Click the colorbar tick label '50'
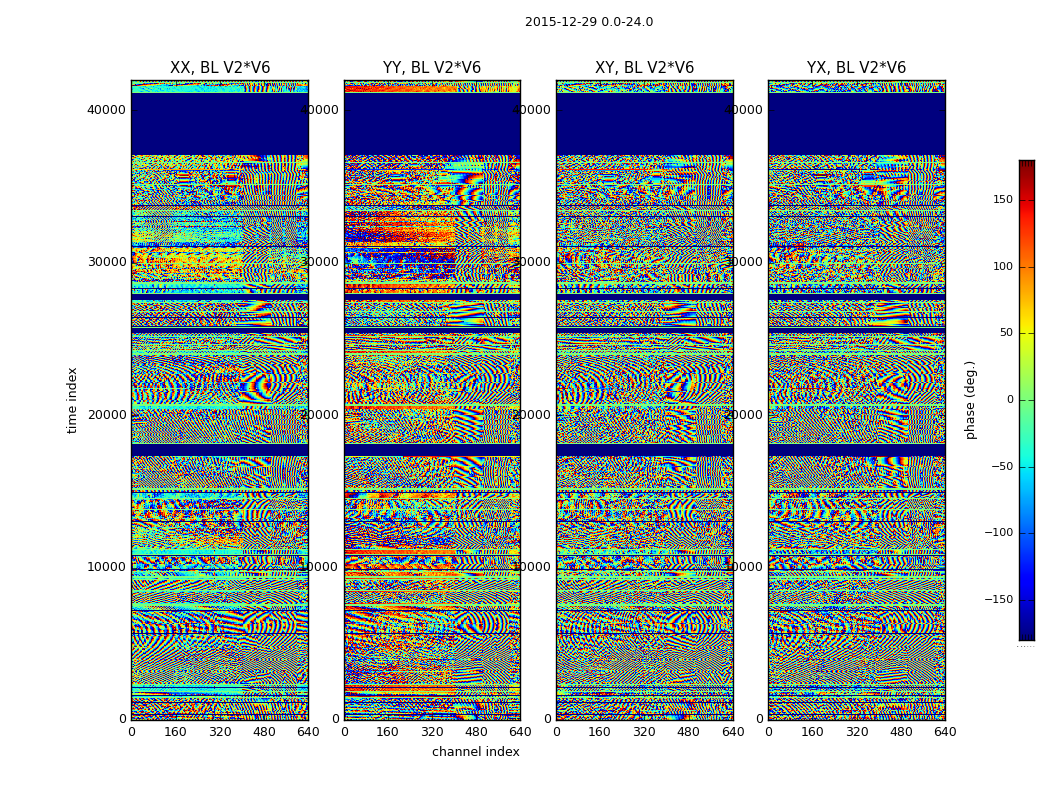Image resolution: width=1050 pixels, height=800 pixels. click(x=1006, y=333)
